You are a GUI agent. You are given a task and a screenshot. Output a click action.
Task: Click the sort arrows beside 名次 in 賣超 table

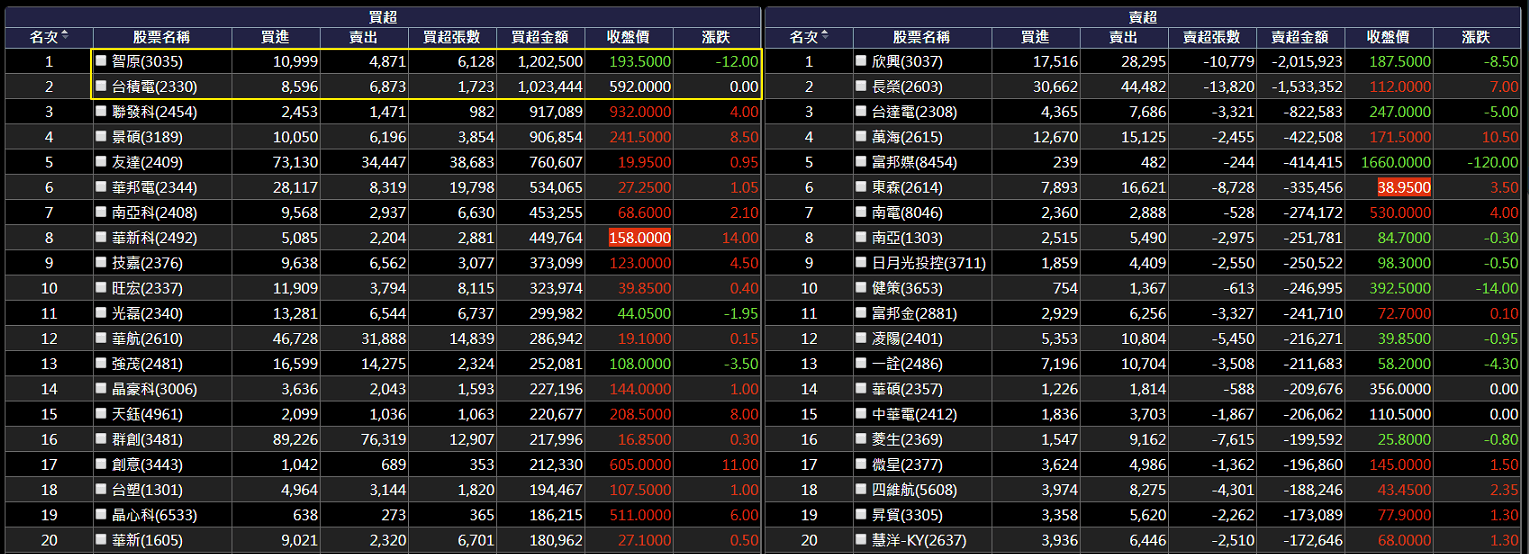pos(825,36)
